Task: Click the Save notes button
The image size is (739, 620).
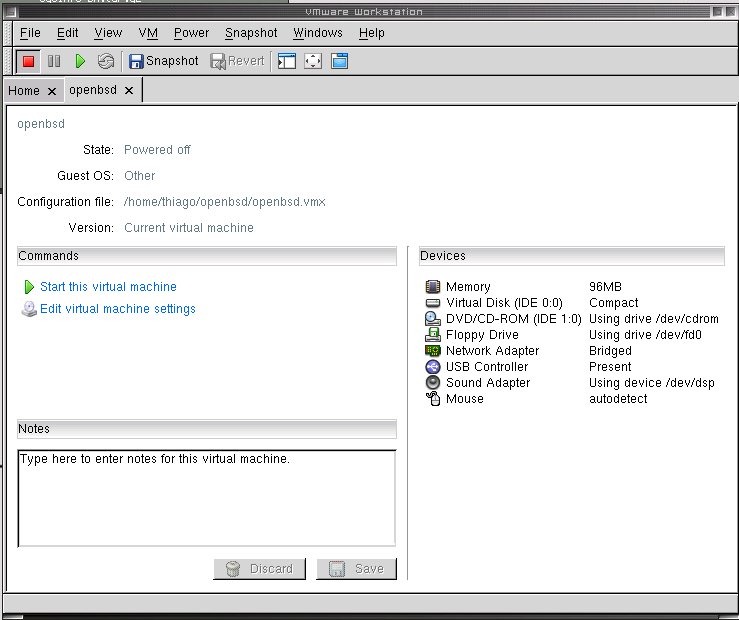Action: pos(356,569)
